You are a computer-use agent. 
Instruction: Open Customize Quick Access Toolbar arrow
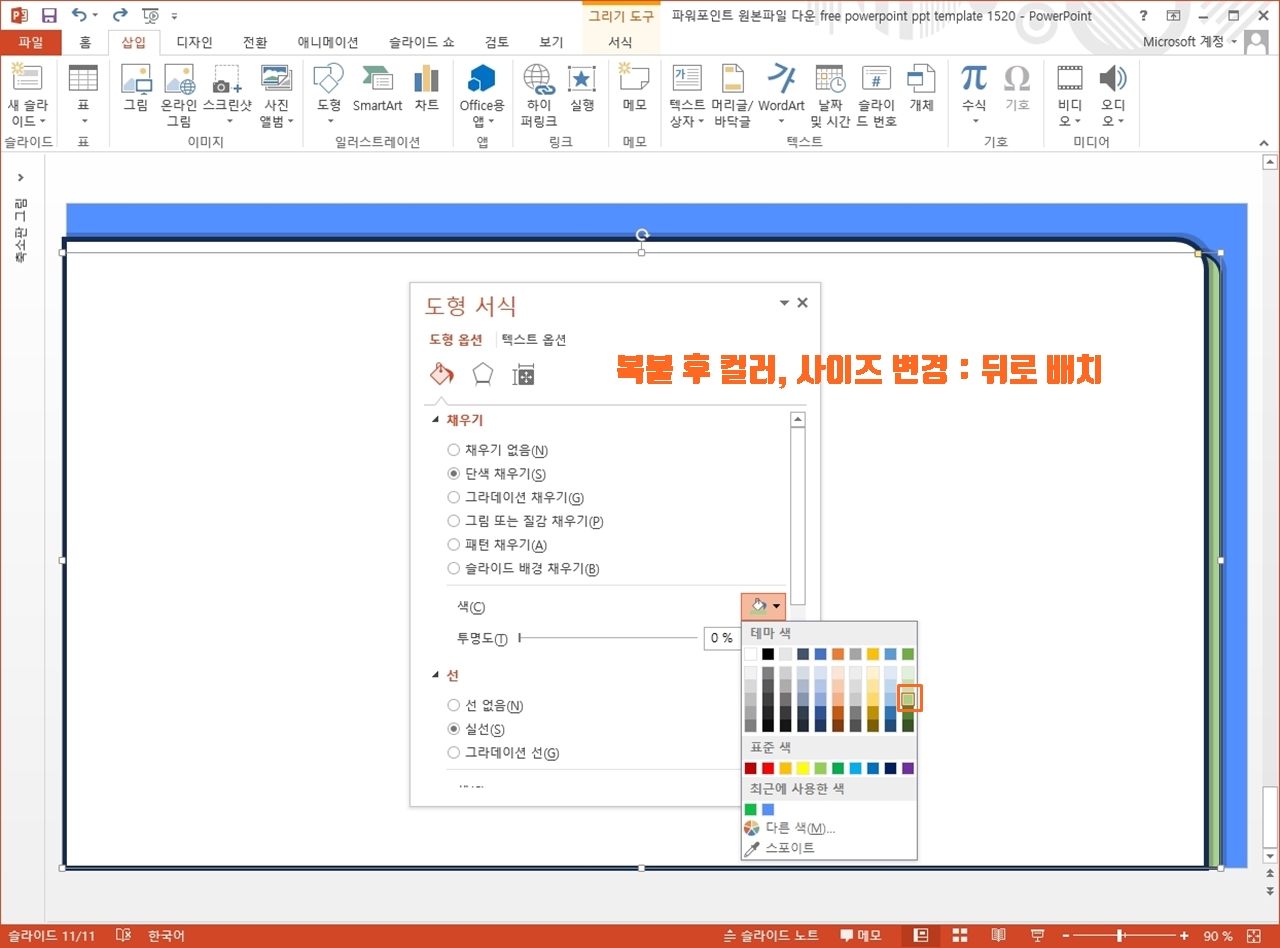(175, 16)
